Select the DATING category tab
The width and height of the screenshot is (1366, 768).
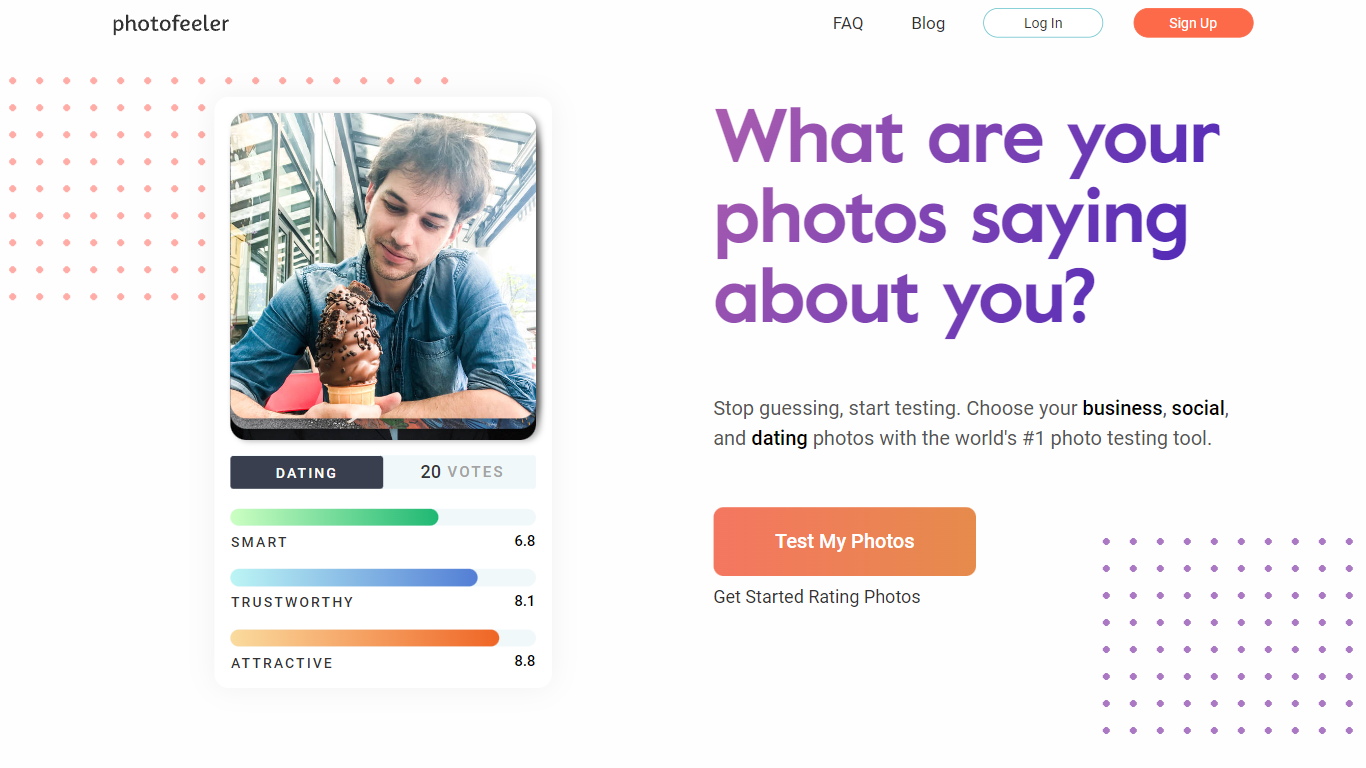[306, 473]
